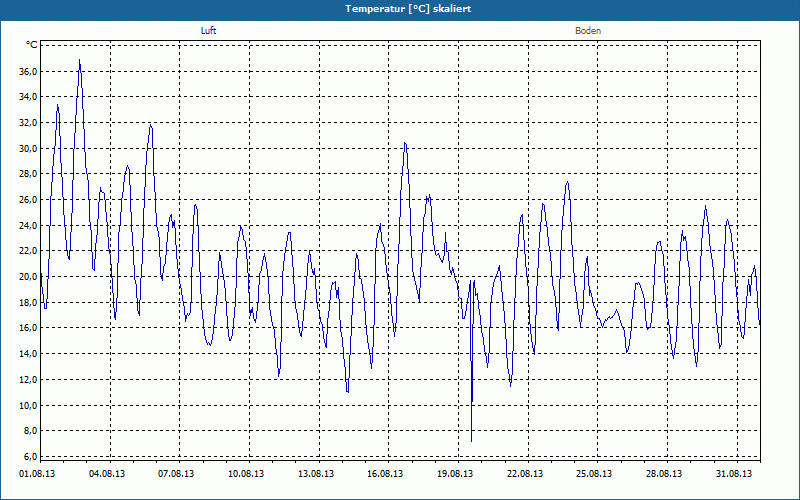Click the 20,0 temperature axis value
The height and width of the screenshot is (500, 800).
coord(29,277)
